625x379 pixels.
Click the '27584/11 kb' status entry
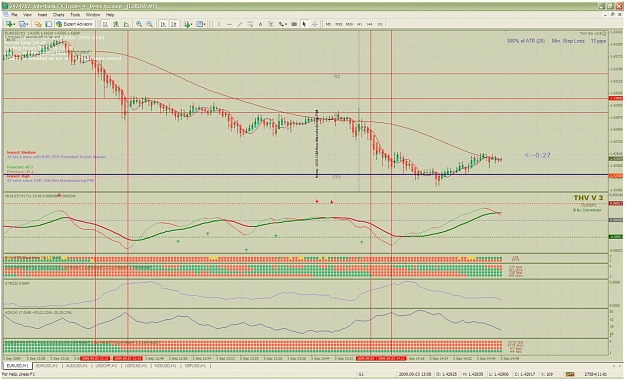pos(595,374)
